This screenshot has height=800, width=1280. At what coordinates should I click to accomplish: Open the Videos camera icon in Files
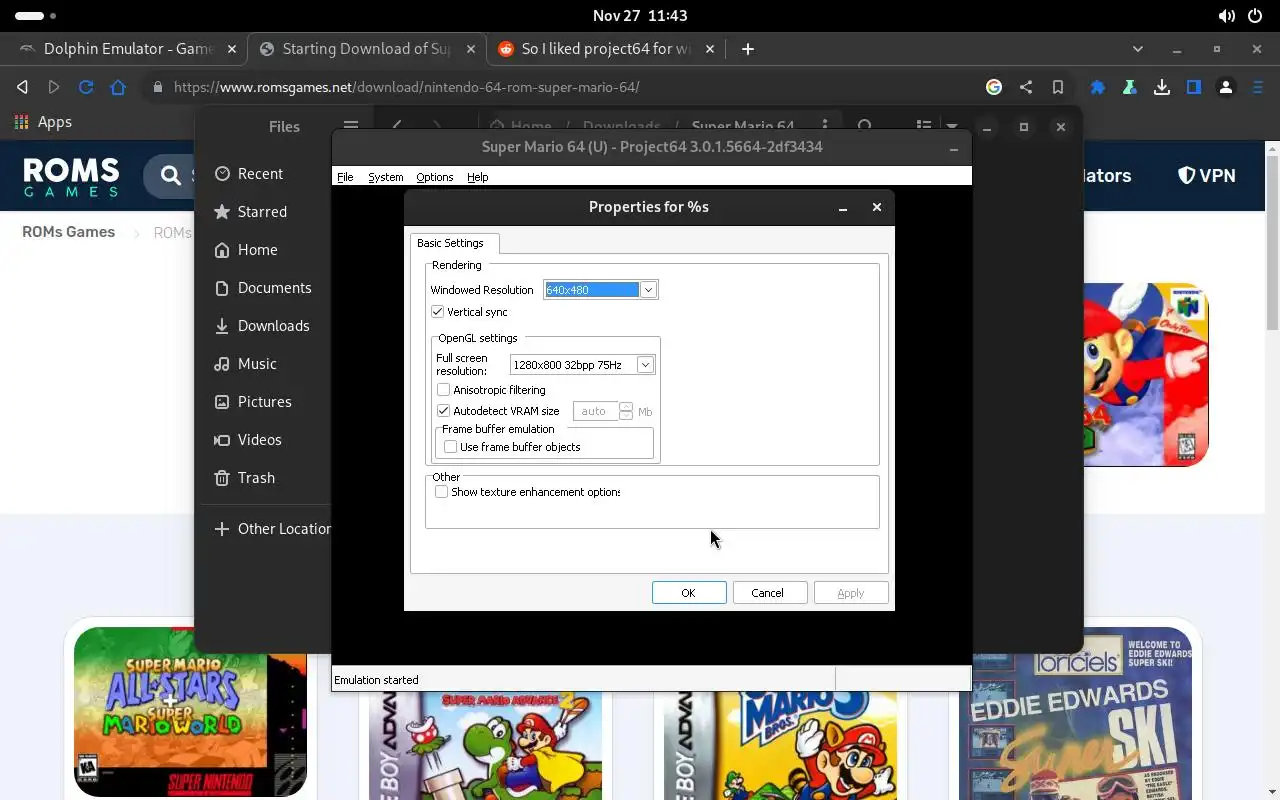tap(222, 440)
